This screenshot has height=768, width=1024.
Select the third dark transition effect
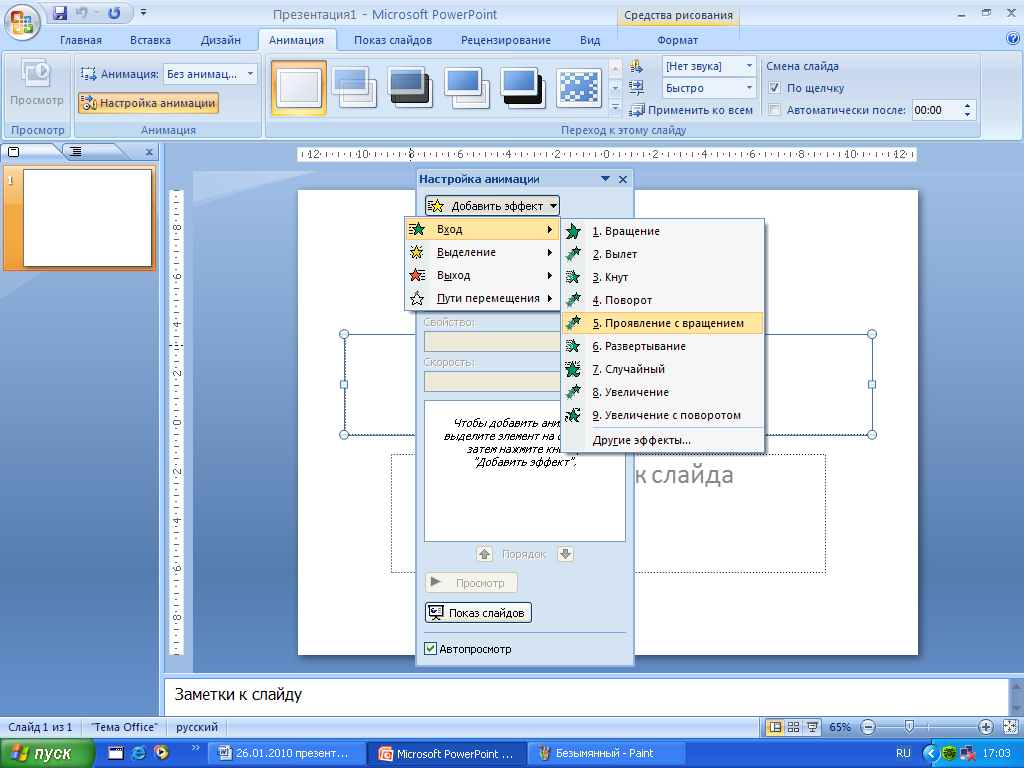tap(410, 88)
